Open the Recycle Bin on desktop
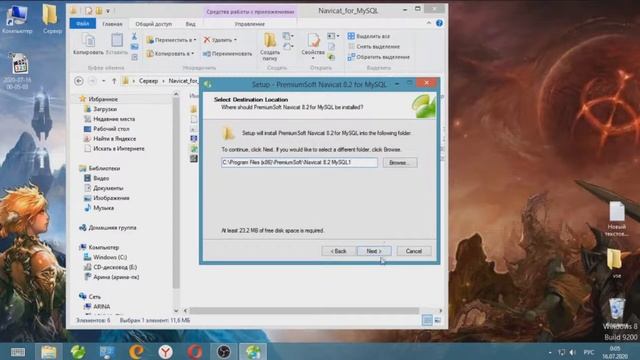Image resolution: width=640 pixels, height=360 pixels. coord(617,309)
